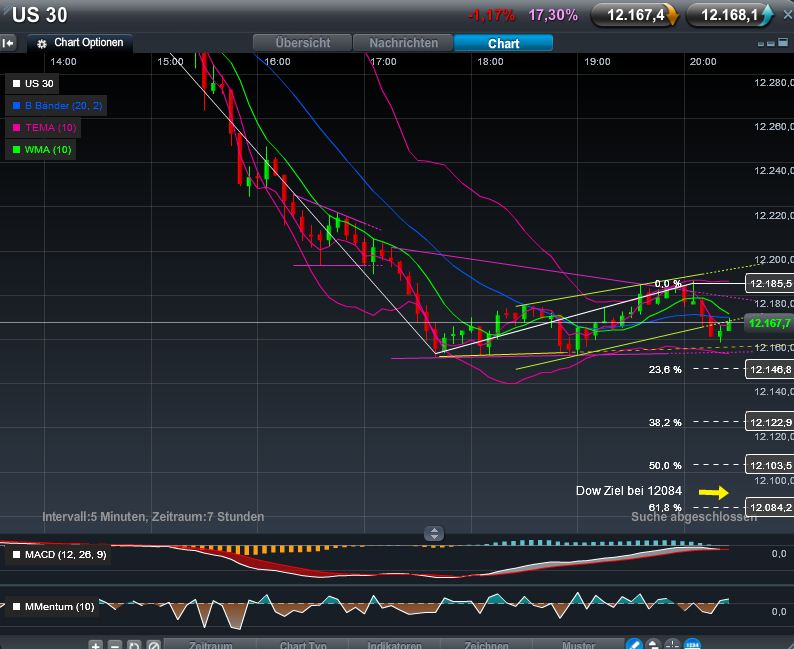Open the Chart Typ menu

303,644
